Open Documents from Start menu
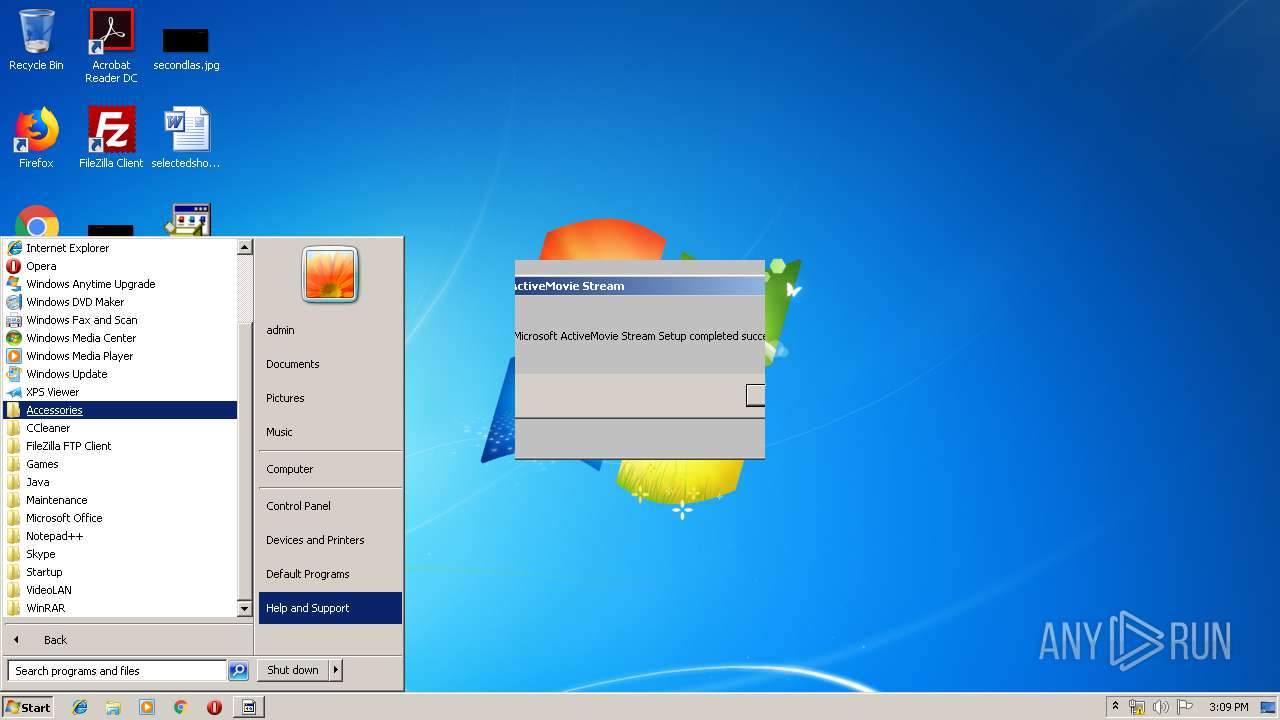 pyautogui.click(x=330, y=364)
